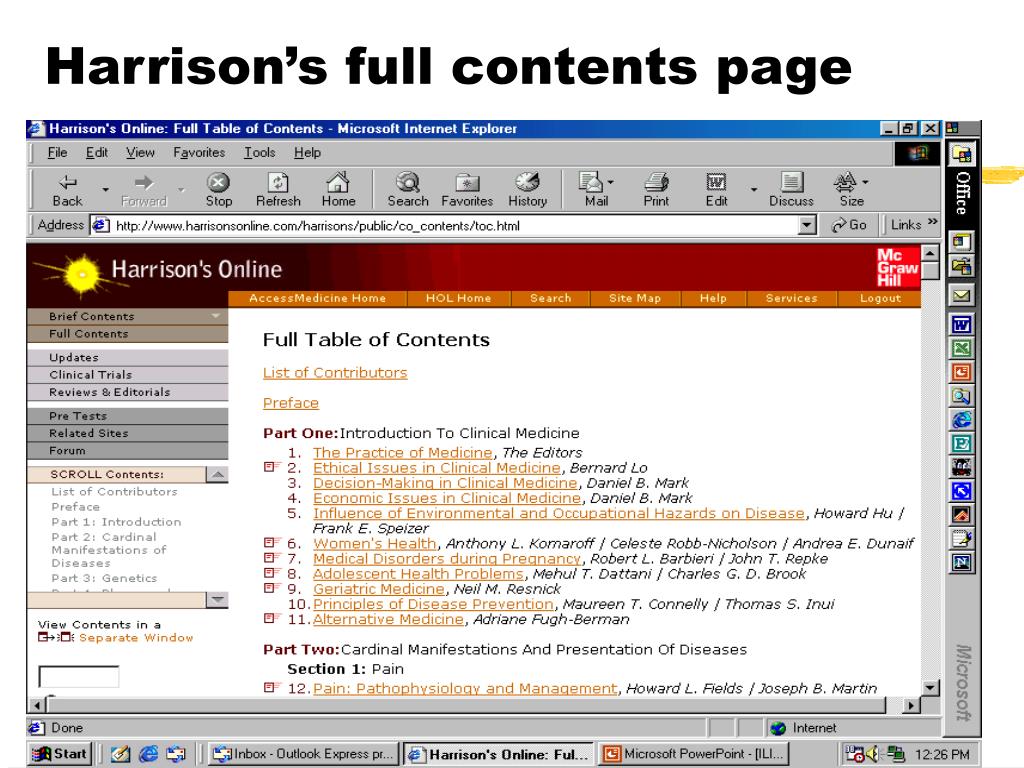Open the Tools menu
The image size is (1024, 768).
point(259,153)
